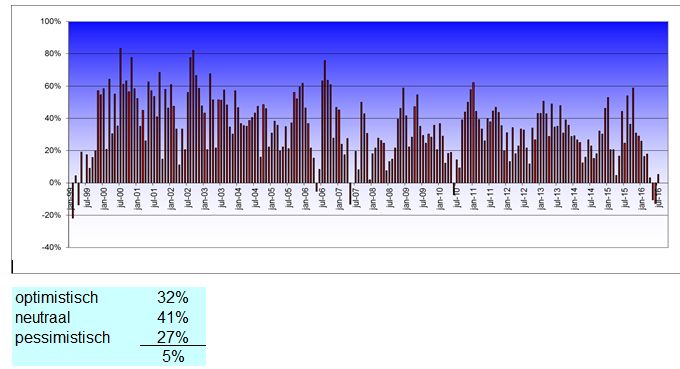Click the neutraal label cell

point(42,317)
